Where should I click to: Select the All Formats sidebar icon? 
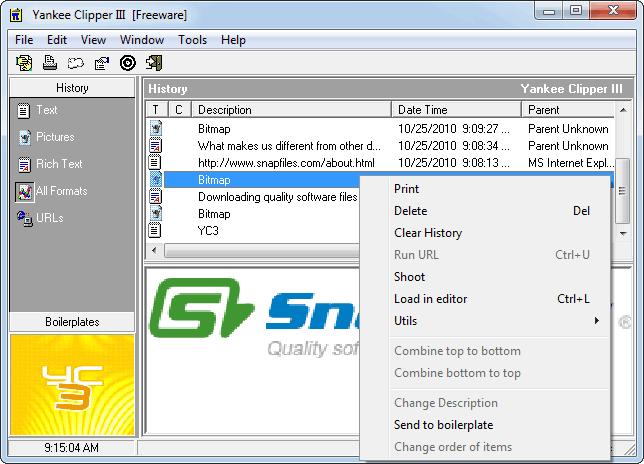24,192
